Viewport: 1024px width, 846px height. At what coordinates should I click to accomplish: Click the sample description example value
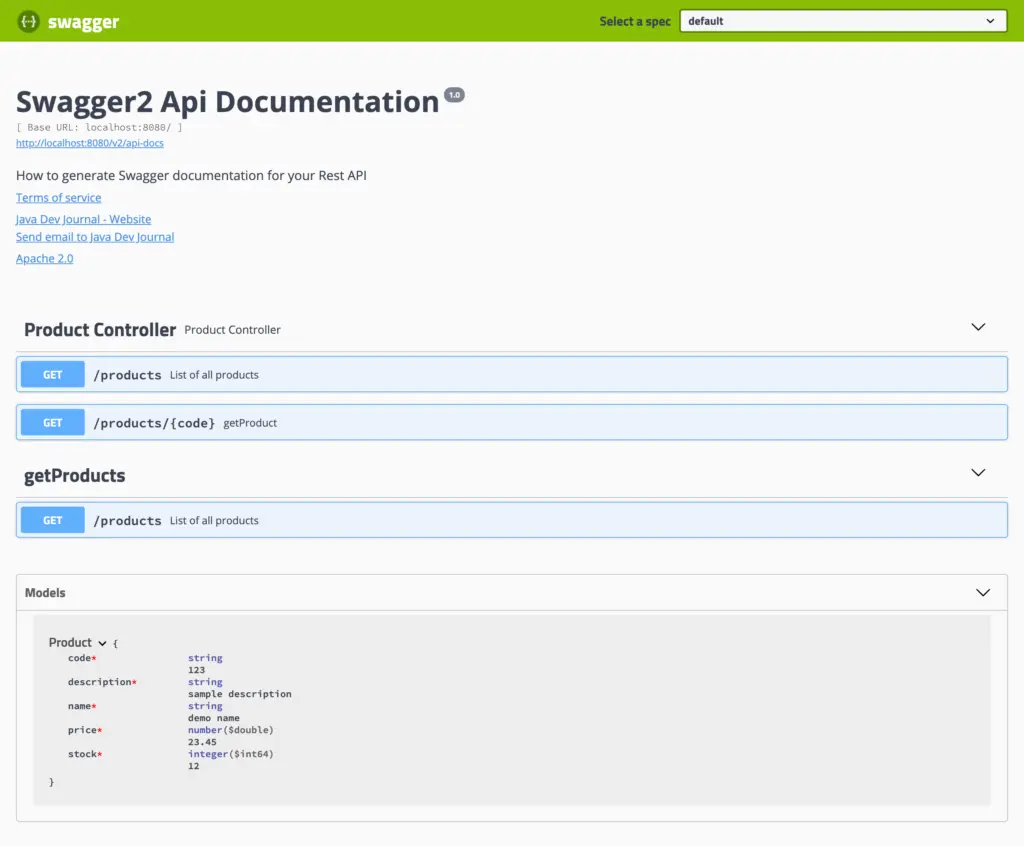(x=240, y=694)
